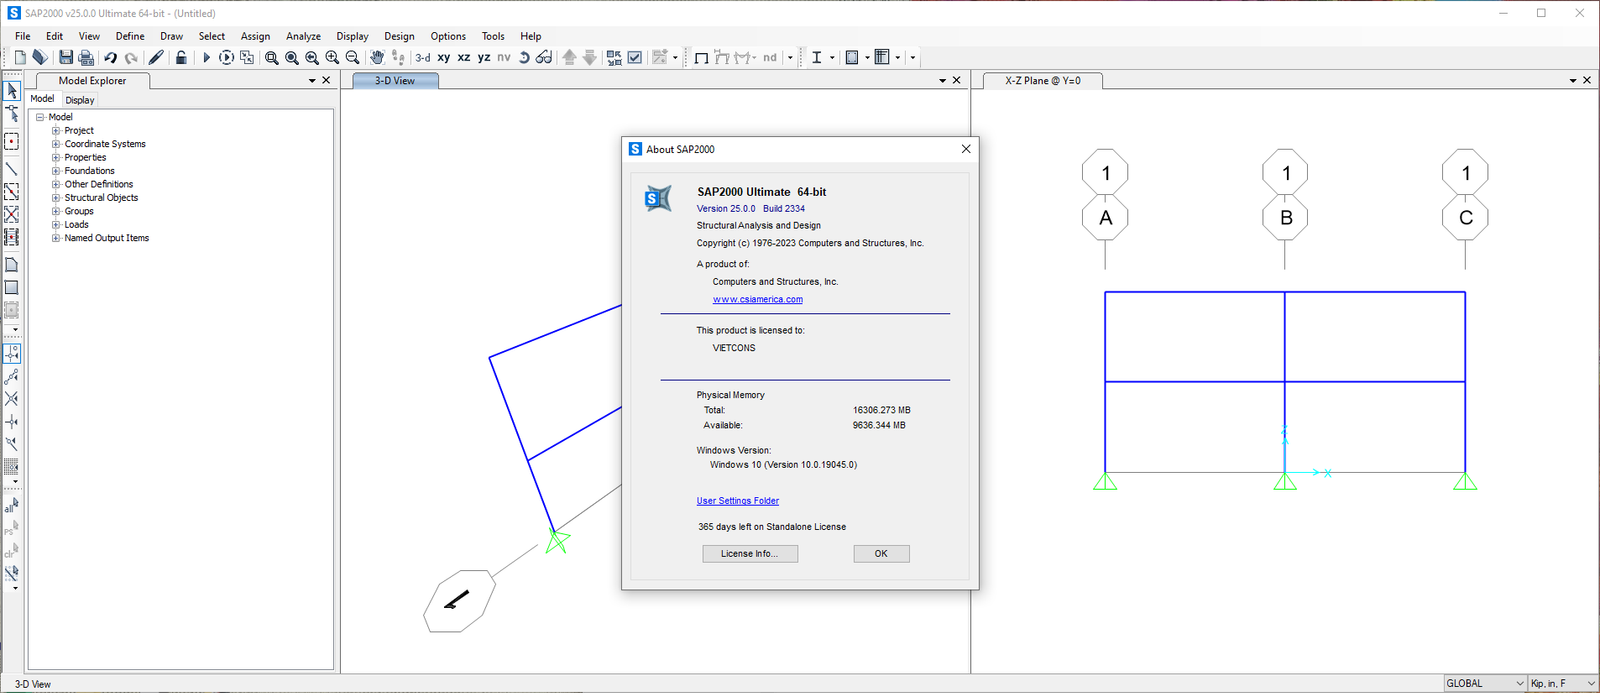
Task: Click the checkmark display options icon
Action: [x=635, y=58]
